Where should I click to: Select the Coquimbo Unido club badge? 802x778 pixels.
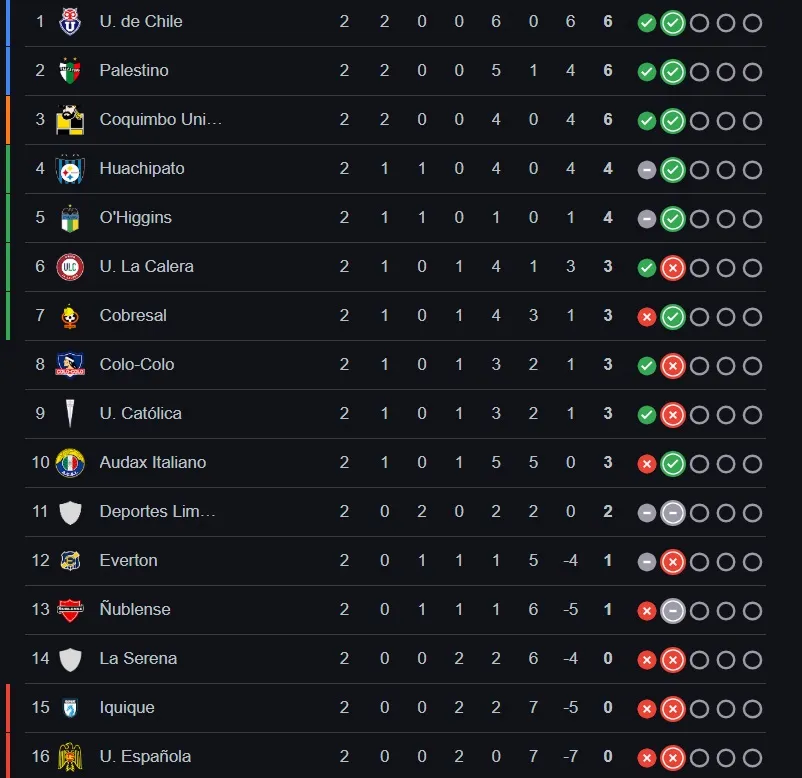click(x=70, y=120)
